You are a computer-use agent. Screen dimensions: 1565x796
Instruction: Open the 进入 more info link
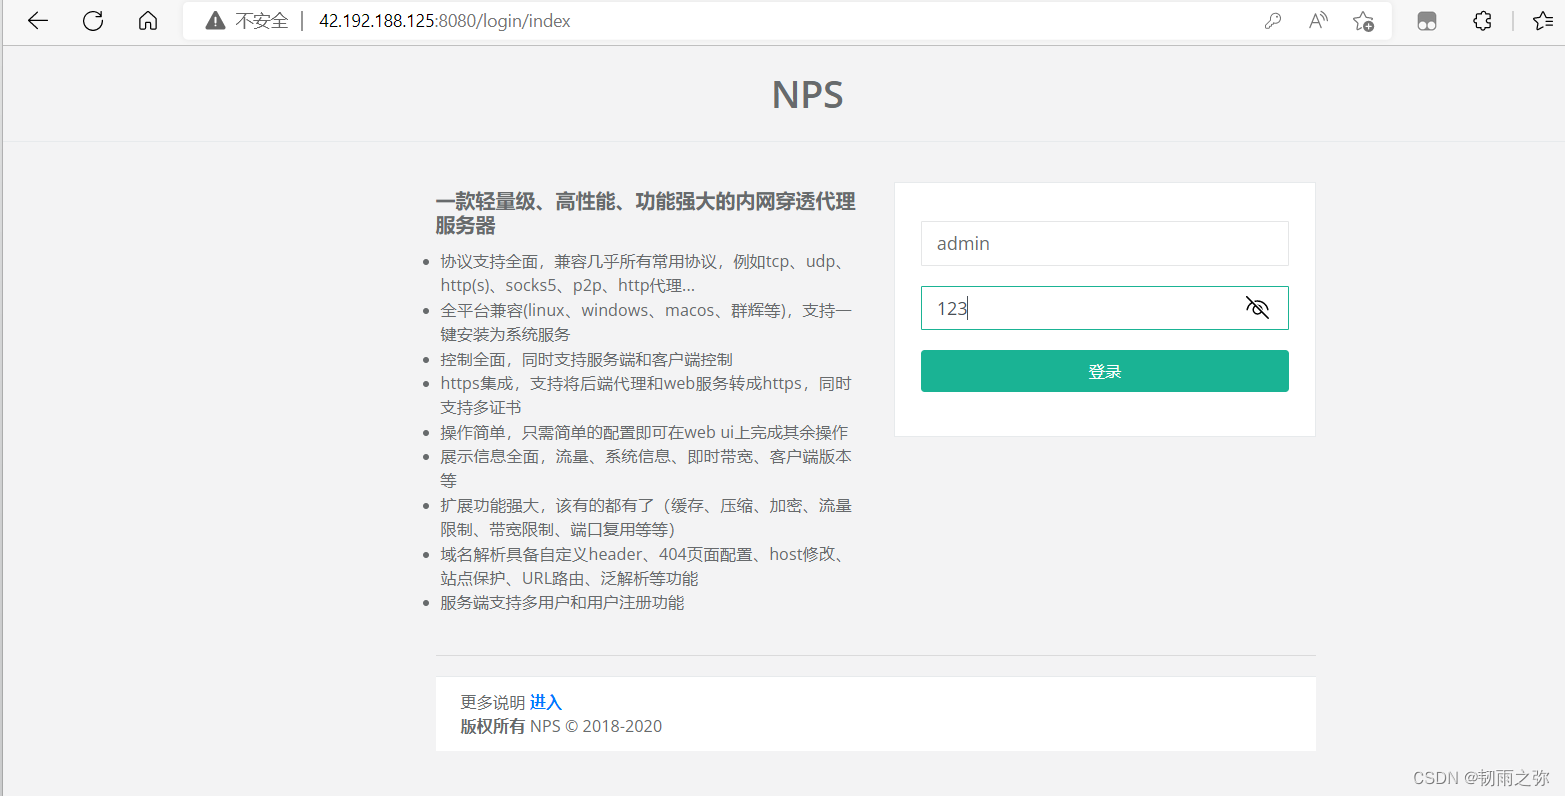tap(546, 702)
